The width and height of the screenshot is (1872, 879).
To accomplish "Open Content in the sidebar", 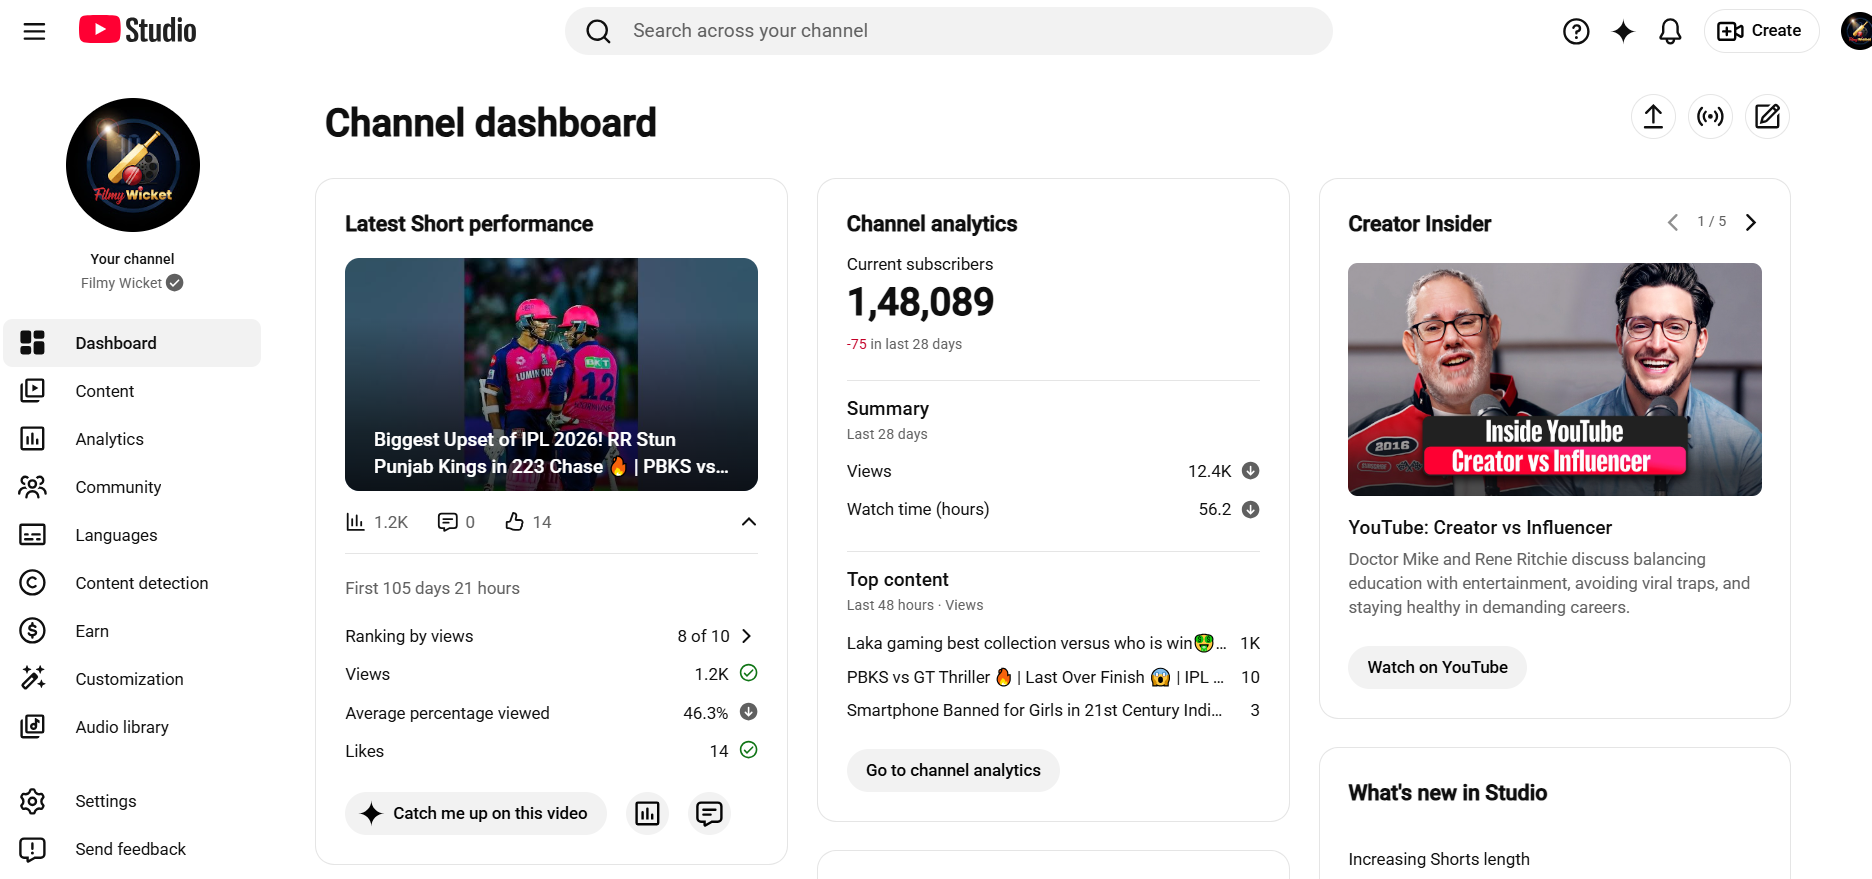I will coord(132,391).
